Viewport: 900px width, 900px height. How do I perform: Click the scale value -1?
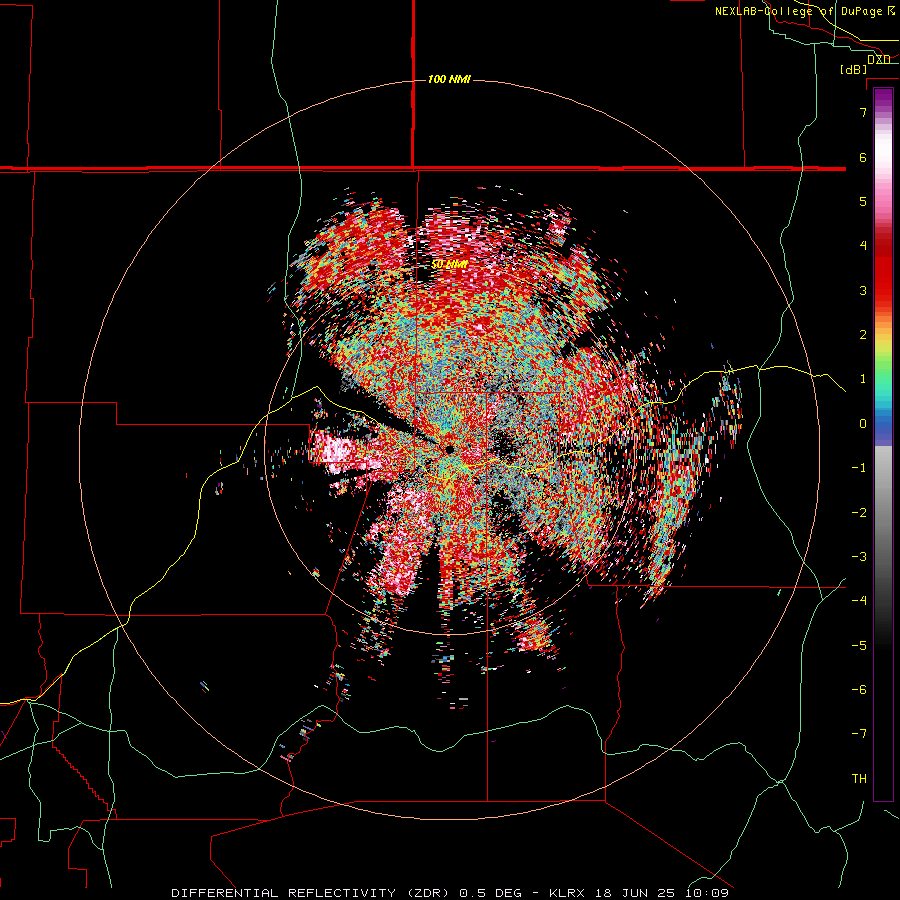[x=859, y=468]
